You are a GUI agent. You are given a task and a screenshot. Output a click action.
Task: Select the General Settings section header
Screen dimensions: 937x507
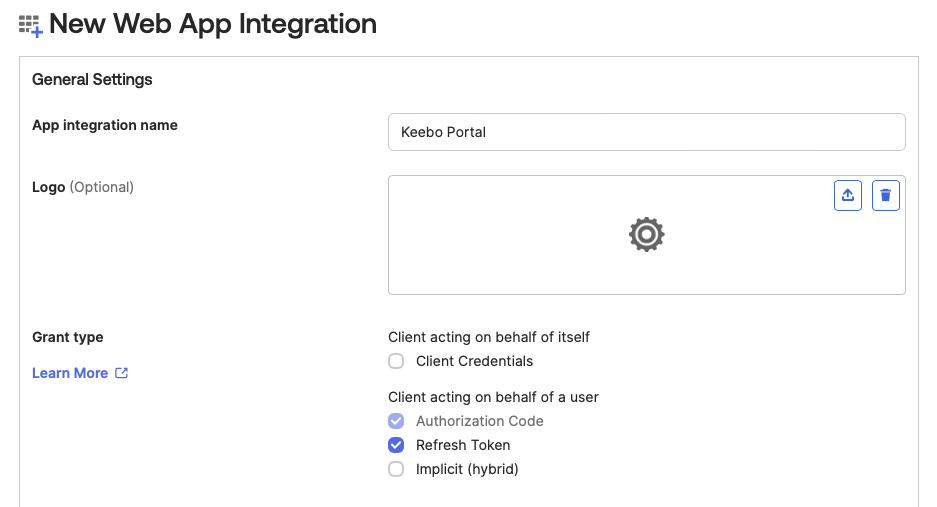click(92, 79)
